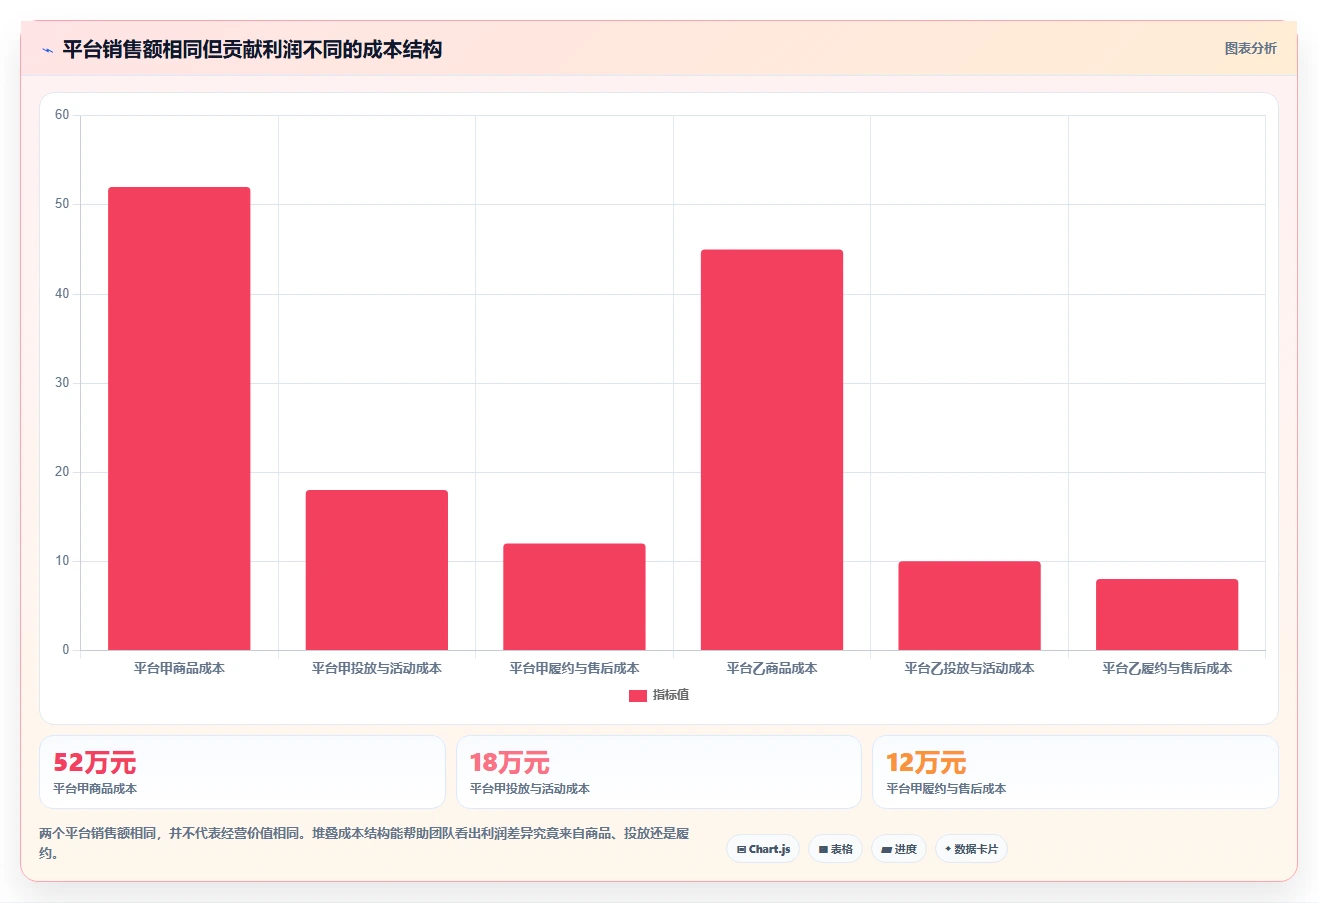
Task: Select the 数据卡片 tag chip
Action: click(971, 849)
